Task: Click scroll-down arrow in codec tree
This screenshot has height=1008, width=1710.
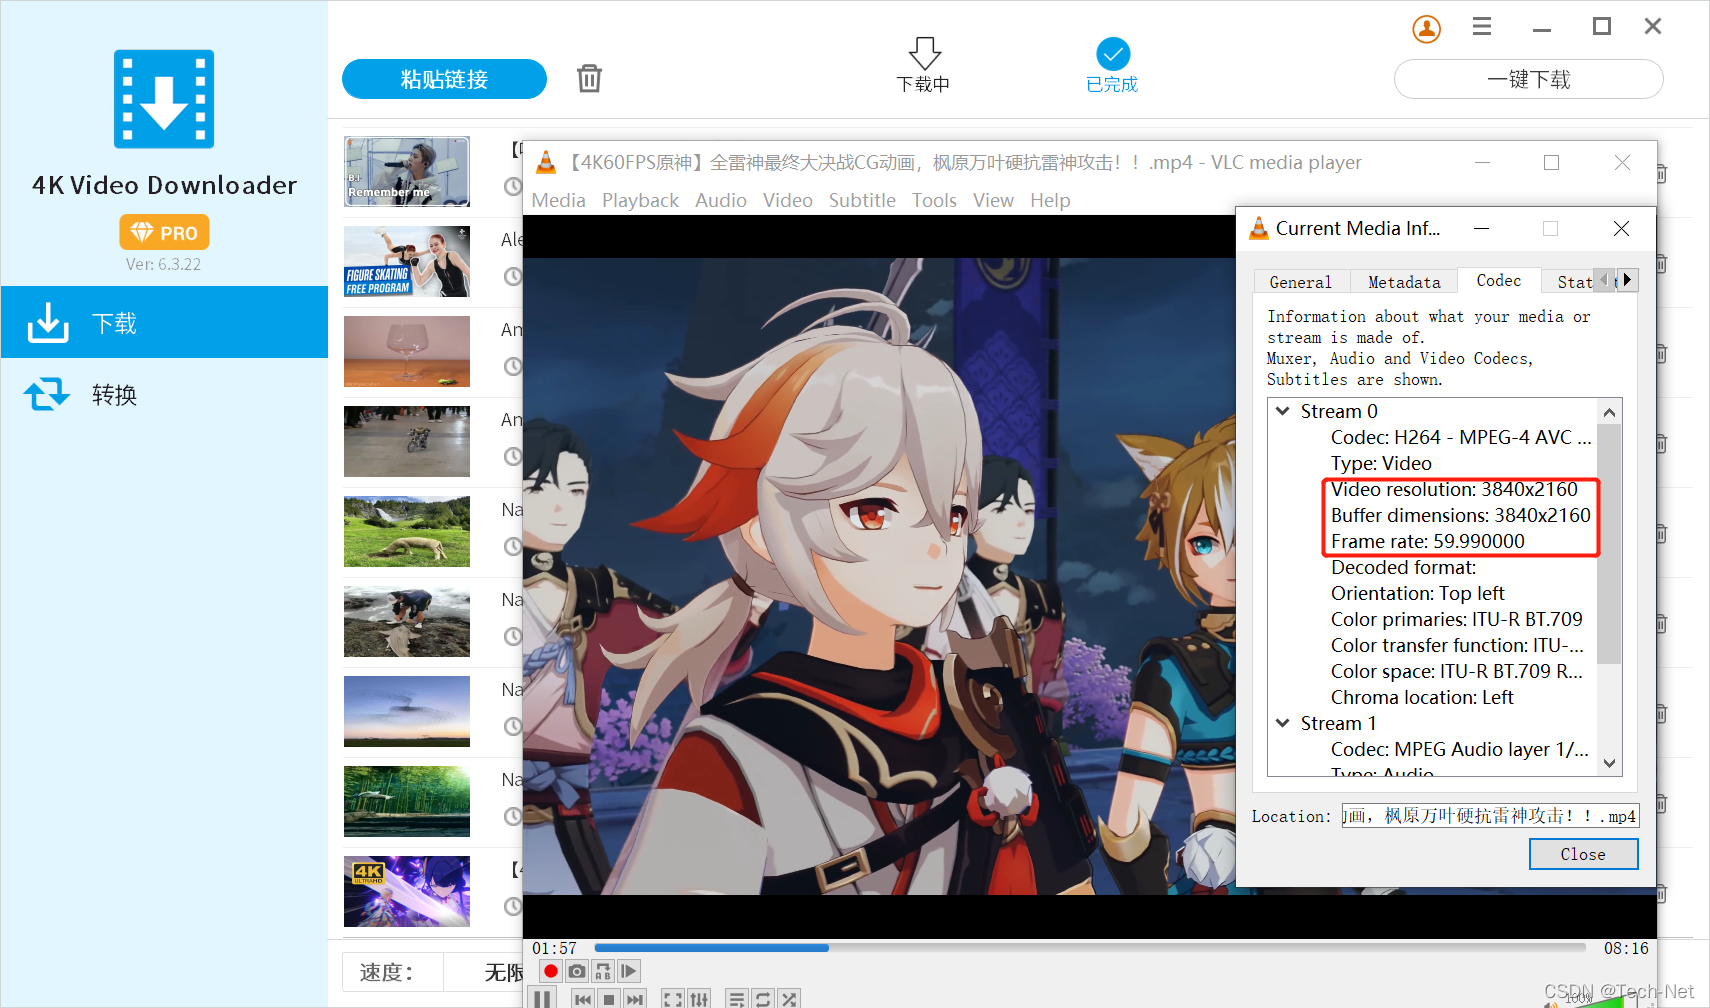Action: [x=1609, y=763]
